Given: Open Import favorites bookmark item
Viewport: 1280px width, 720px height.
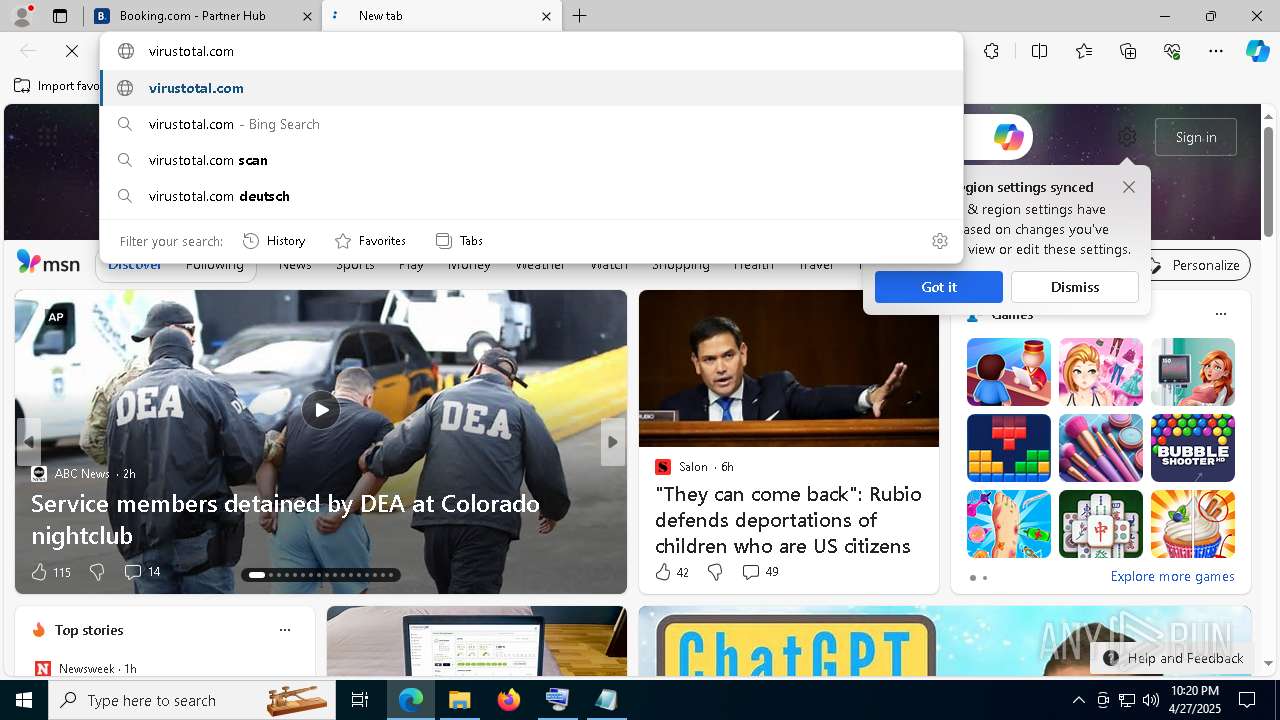Looking at the screenshot, I should 57,86.
